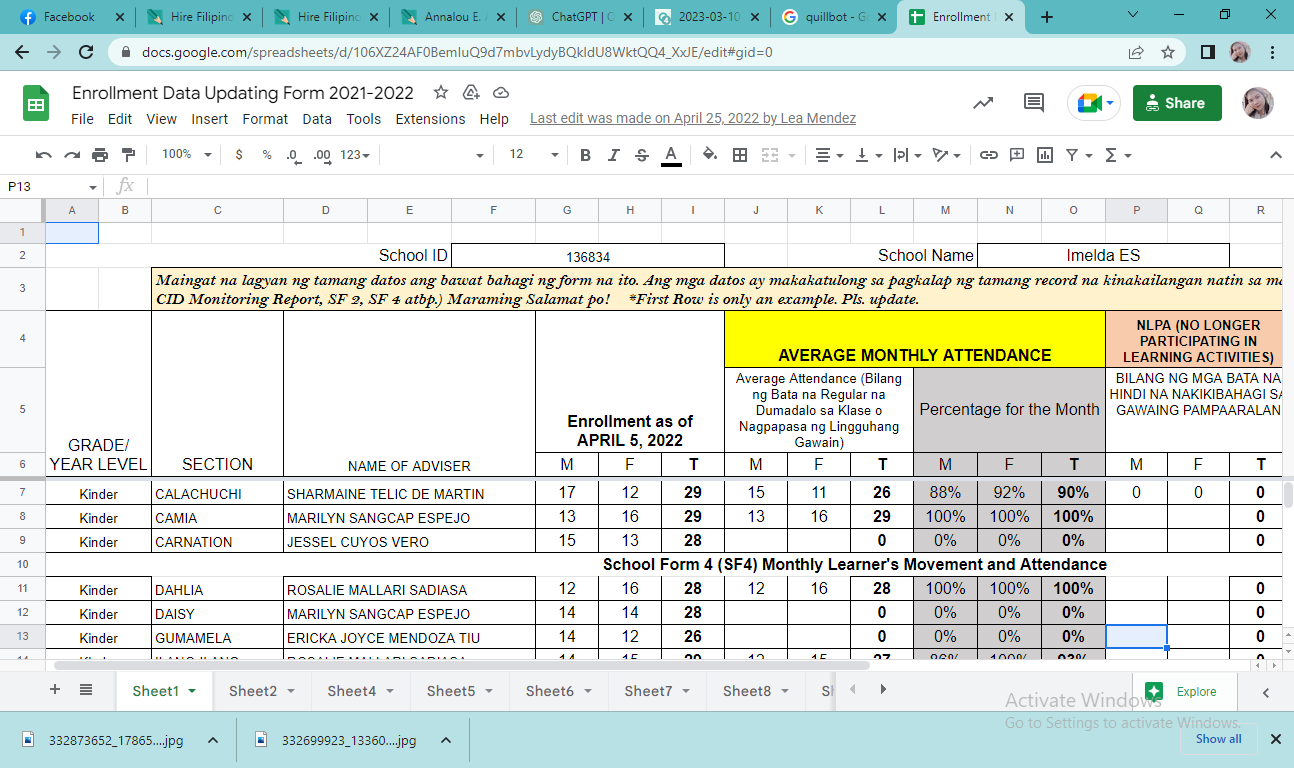The image size is (1294, 768).
Task: Toggle bold formatting
Action: pyautogui.click(x=586, y=155)
